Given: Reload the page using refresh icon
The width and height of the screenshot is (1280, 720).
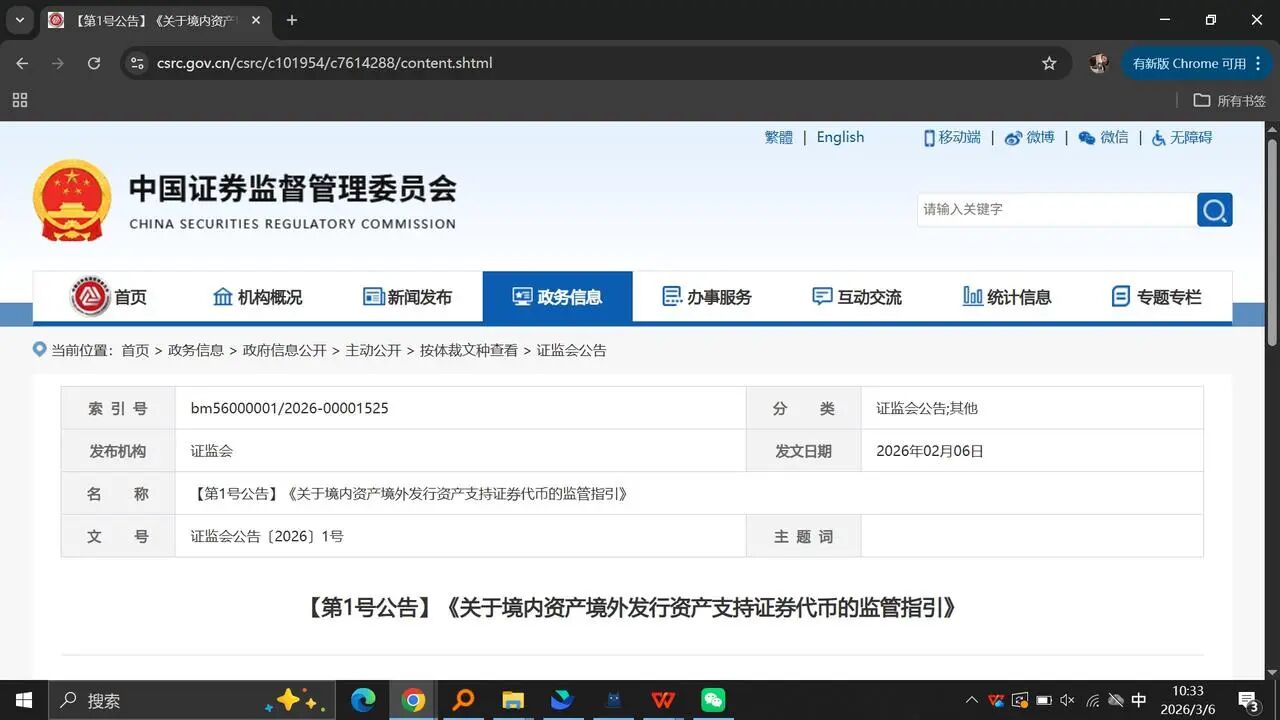Looking at the screenshot, I should (94, 63).
